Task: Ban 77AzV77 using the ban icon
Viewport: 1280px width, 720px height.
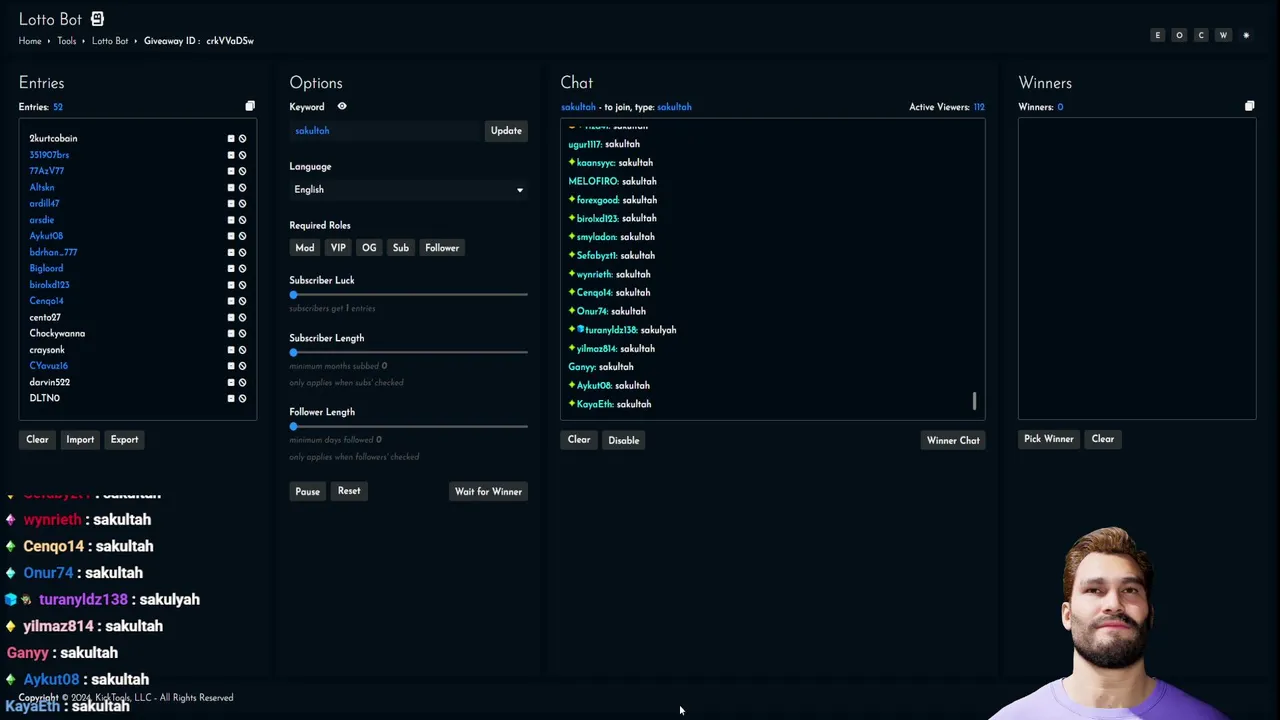Action: point(242,171)
